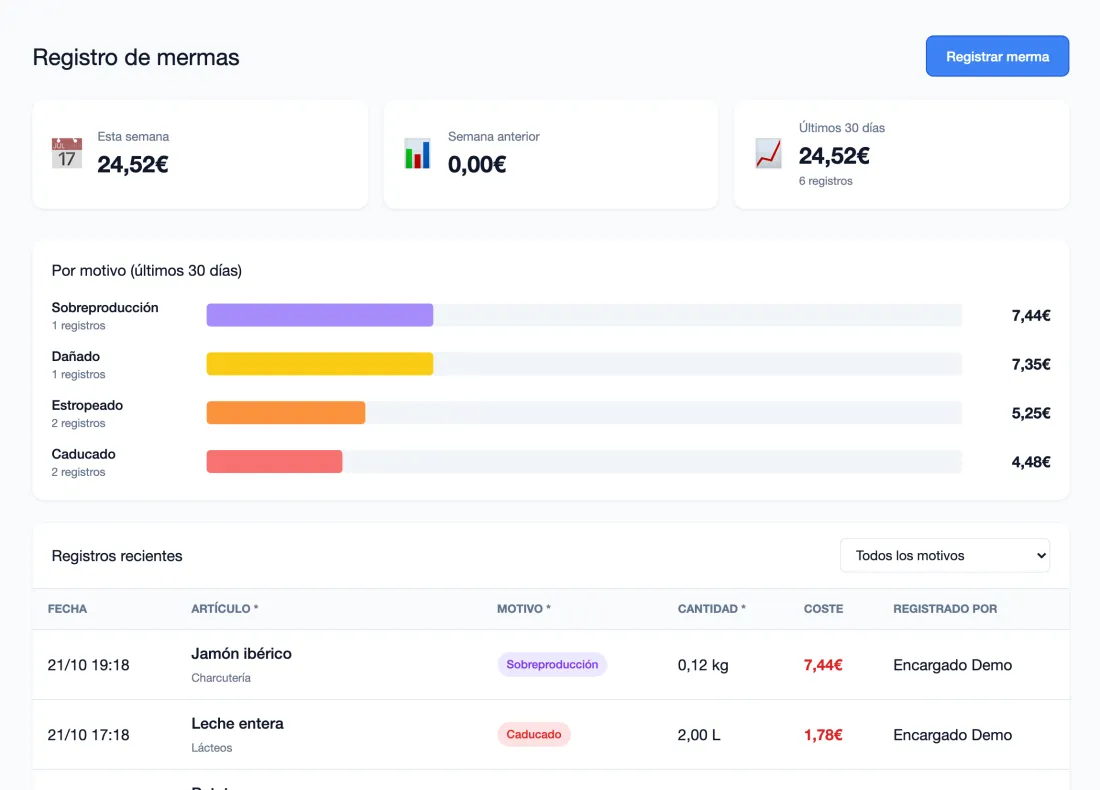The height and width of the screenshot is (790, 1100).
Task: Click the red Caducado progress bar
Action: pos(274,462)
